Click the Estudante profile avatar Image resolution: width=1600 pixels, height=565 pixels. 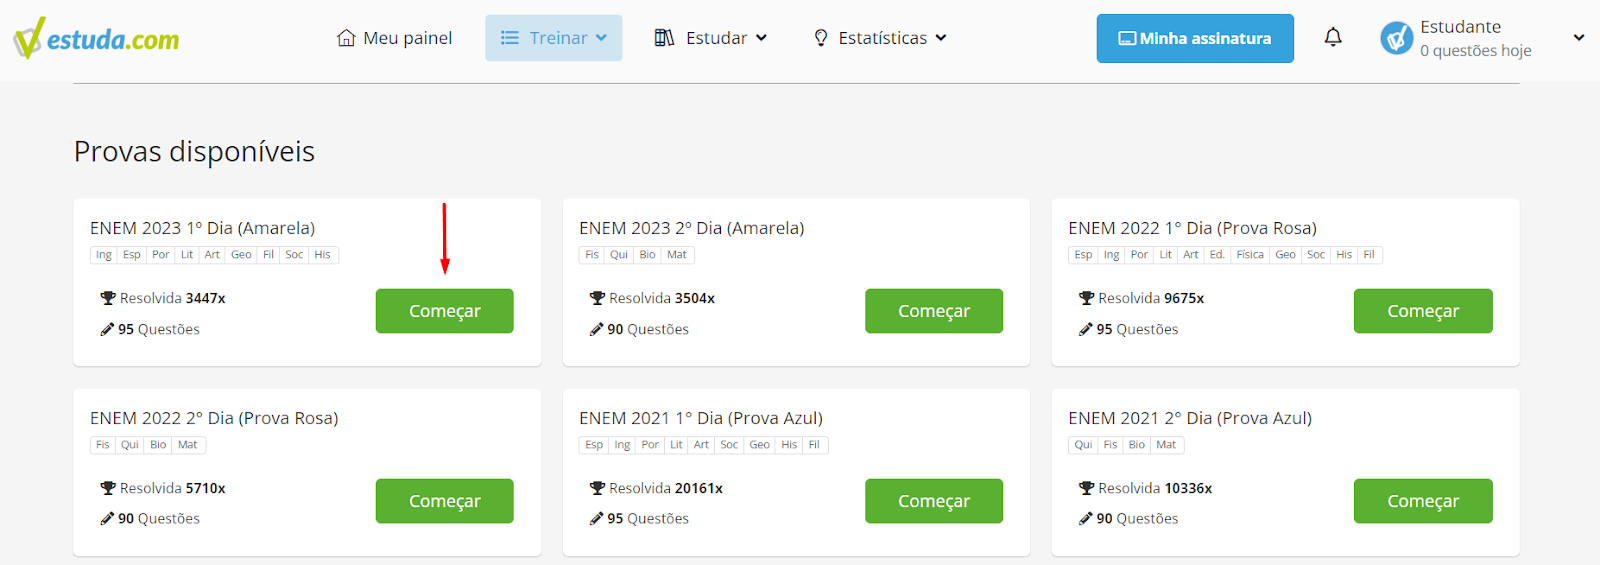pyautogui.click(x=1396, y=38)
